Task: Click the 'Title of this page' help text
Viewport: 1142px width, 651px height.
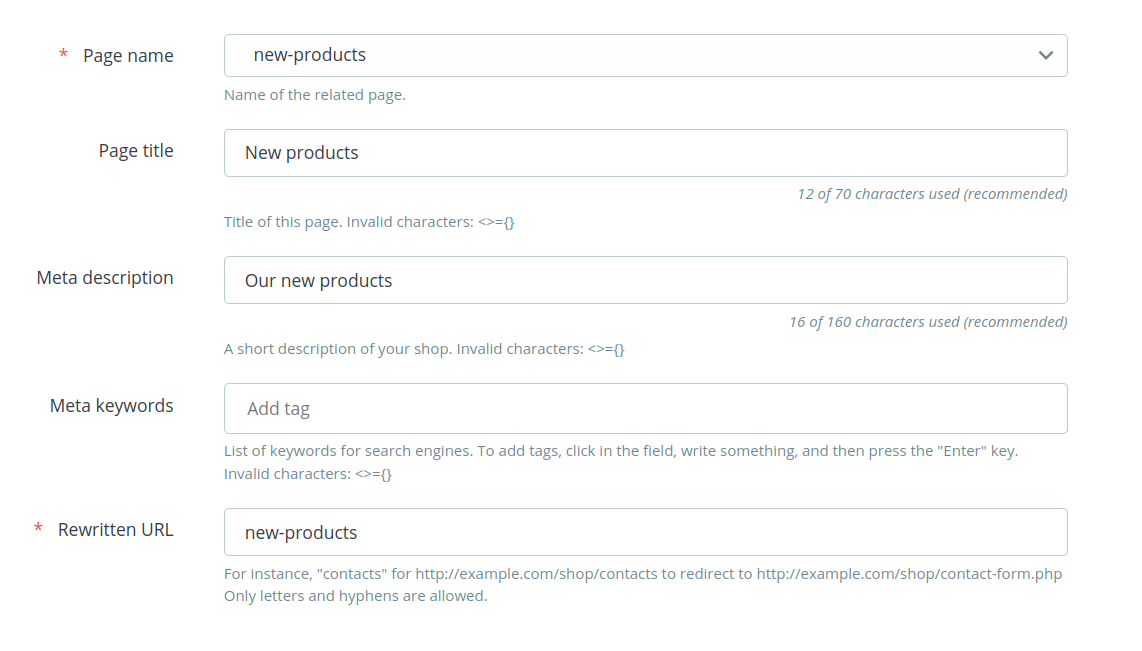Action: (369, 222)
